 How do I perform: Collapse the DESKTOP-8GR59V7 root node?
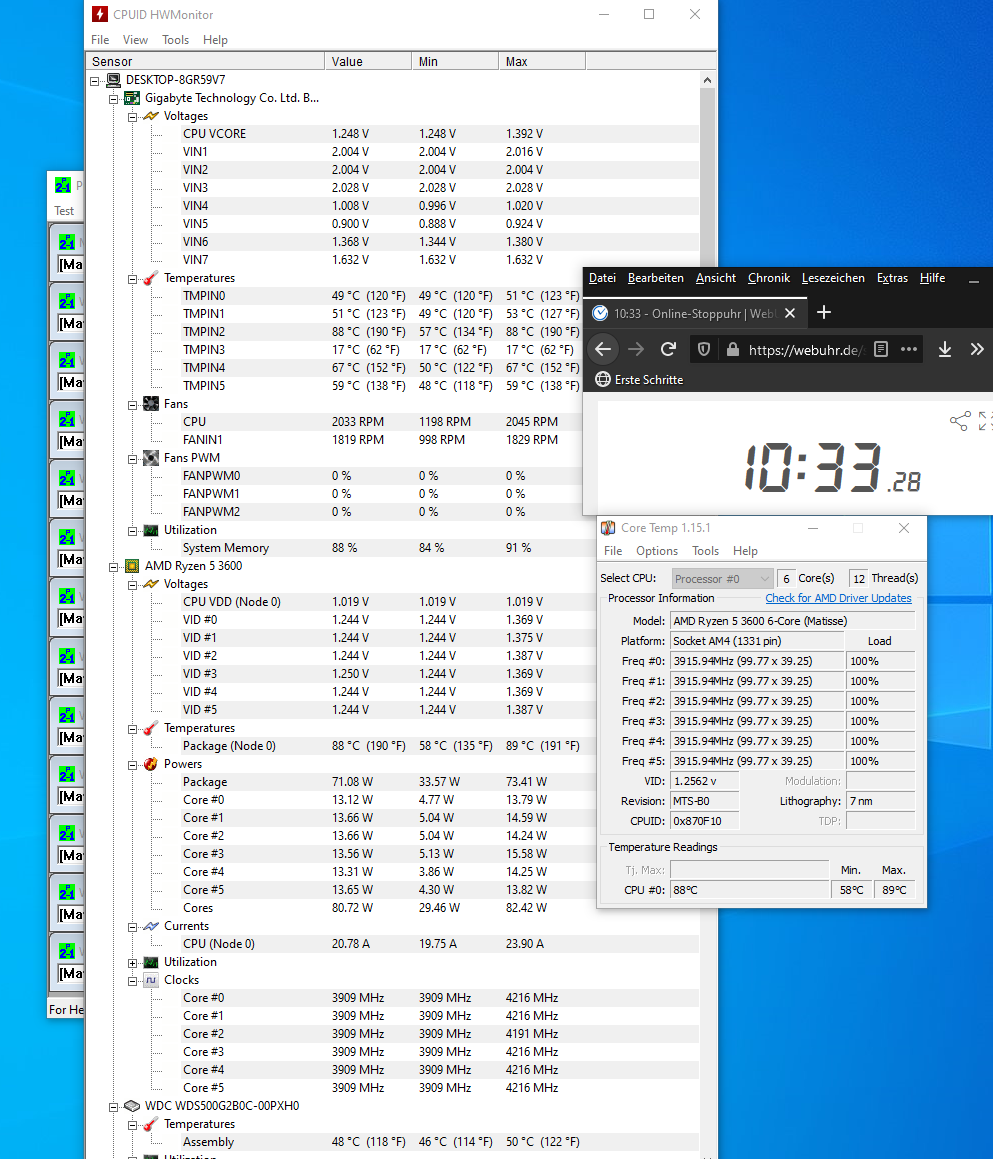95,81
